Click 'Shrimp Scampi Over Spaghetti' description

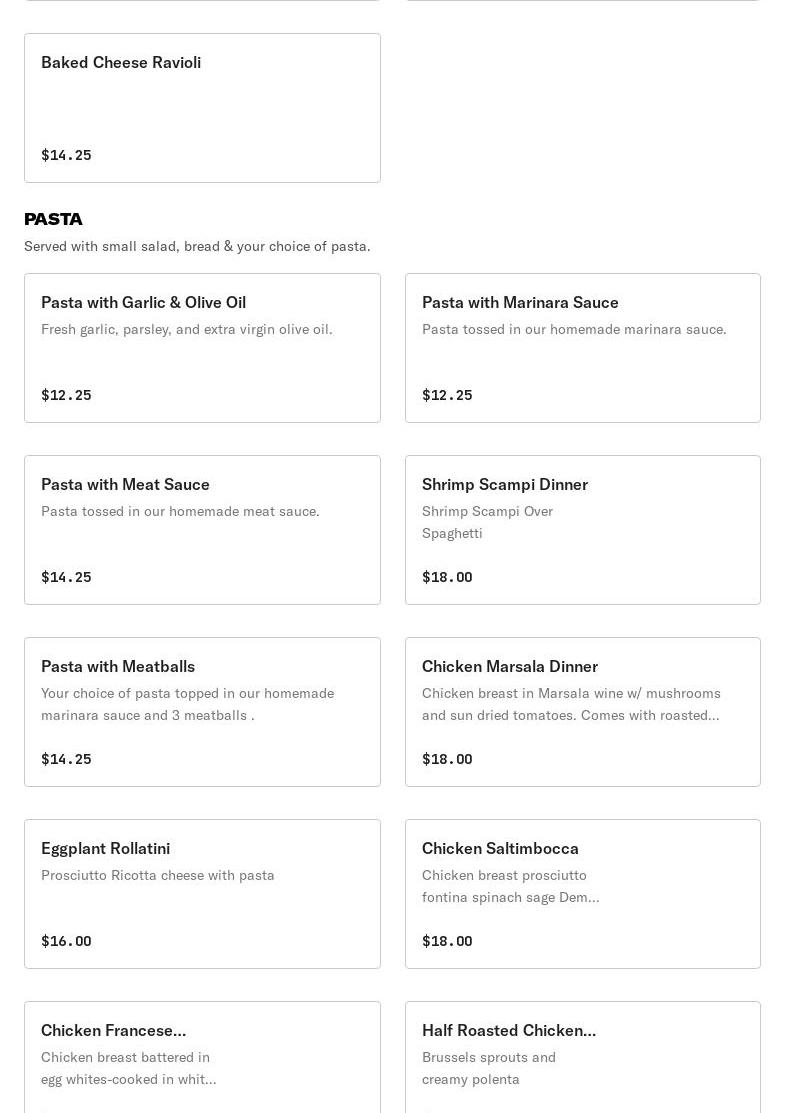(487, 522)
